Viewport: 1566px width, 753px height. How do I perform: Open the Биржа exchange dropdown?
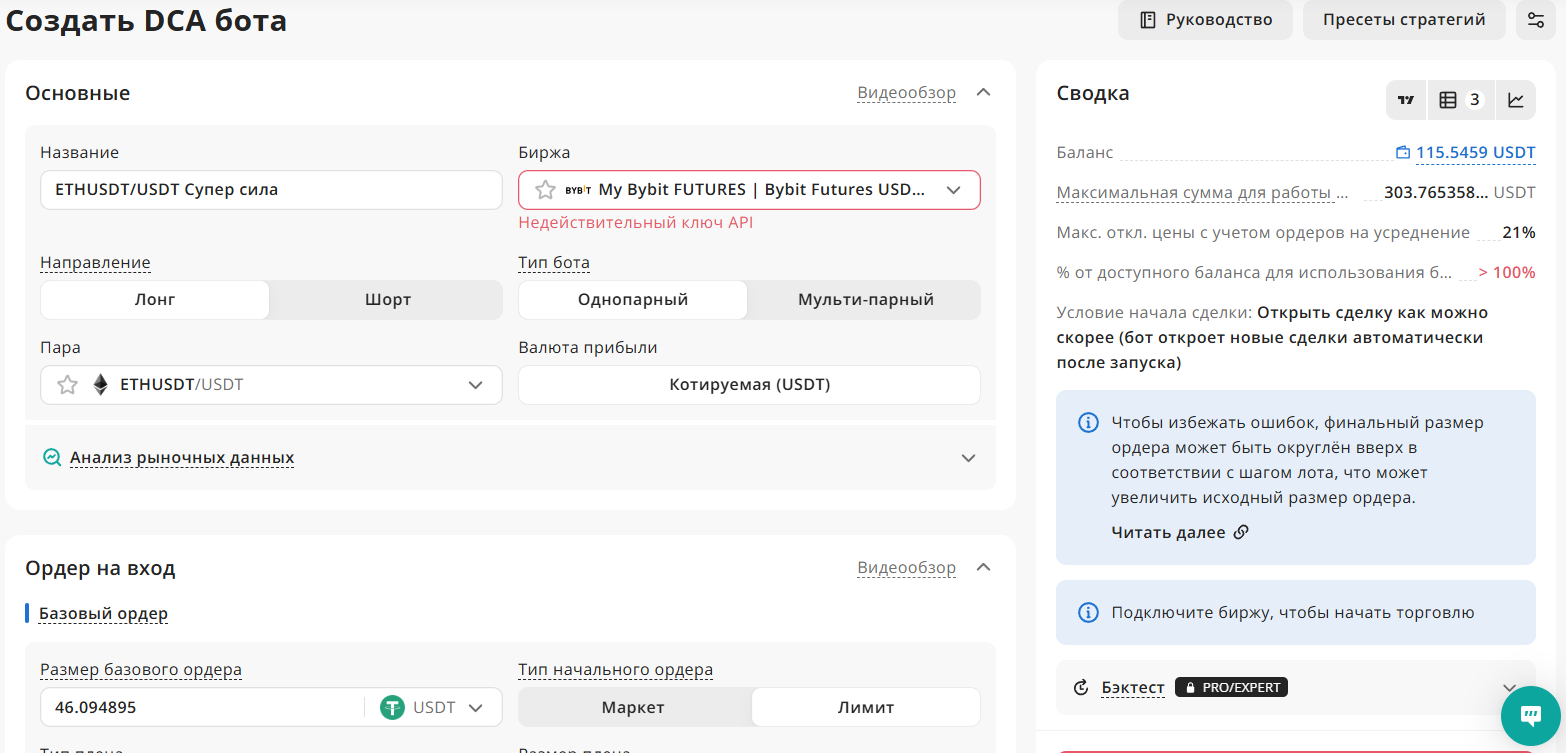952,190
